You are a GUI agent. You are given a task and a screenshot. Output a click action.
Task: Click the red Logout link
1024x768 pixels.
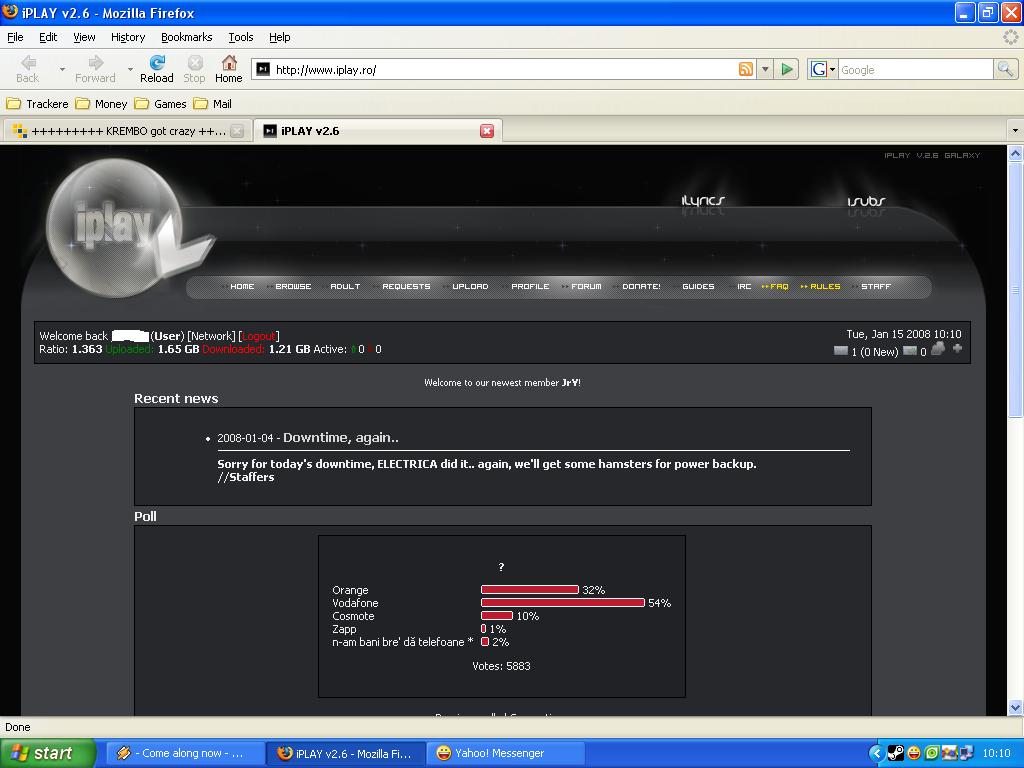tap(259, 336)
